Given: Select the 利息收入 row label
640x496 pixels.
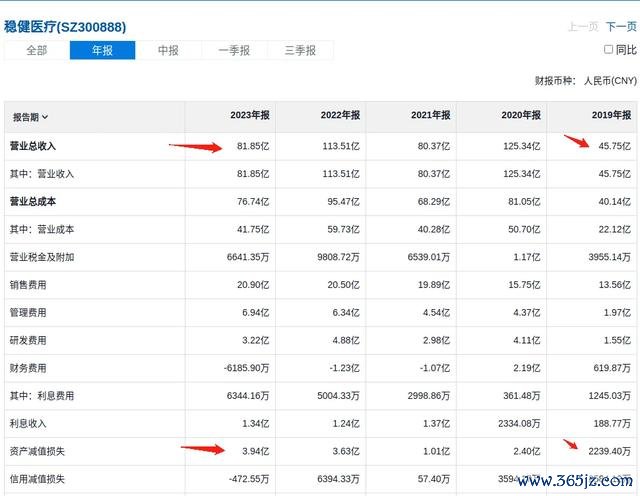Looking at the screenshot, I should (28, 424).
